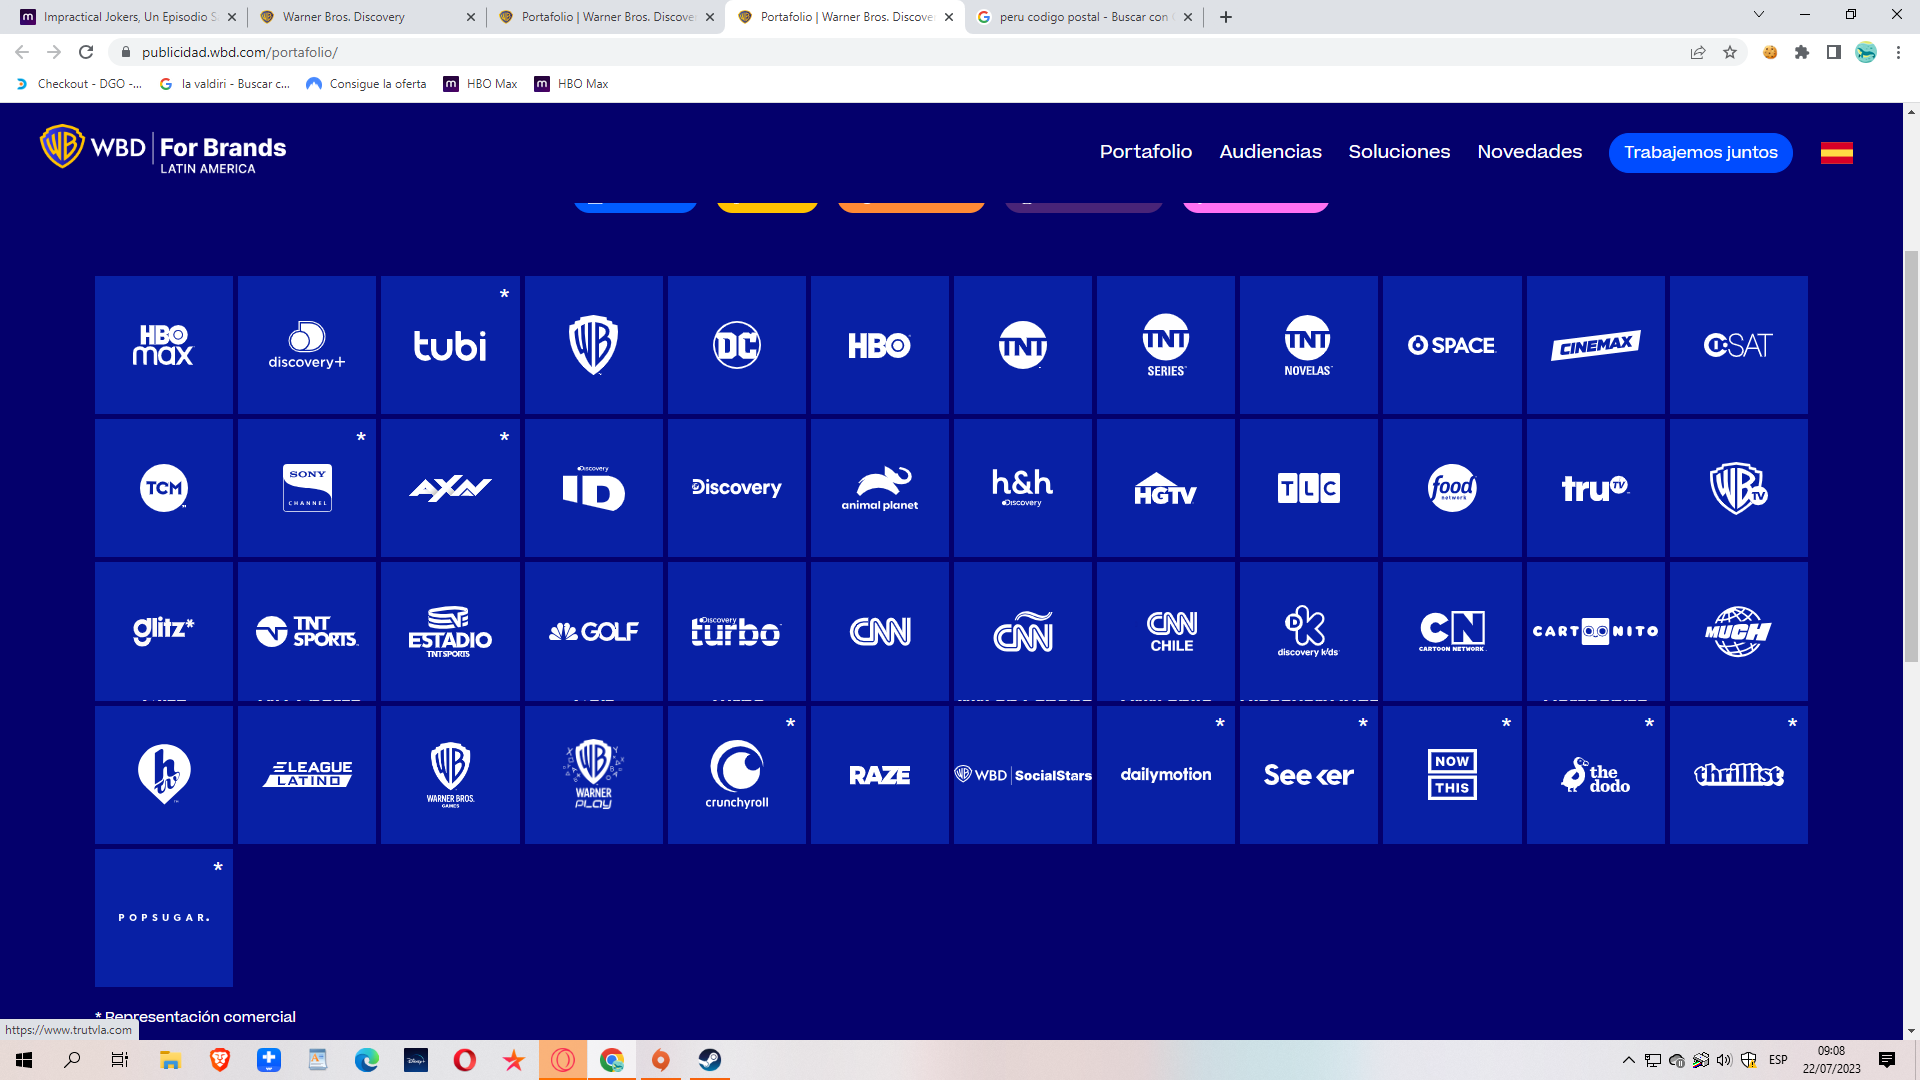
Task: Click the DC logo tile
Action: tap(737, 345)
